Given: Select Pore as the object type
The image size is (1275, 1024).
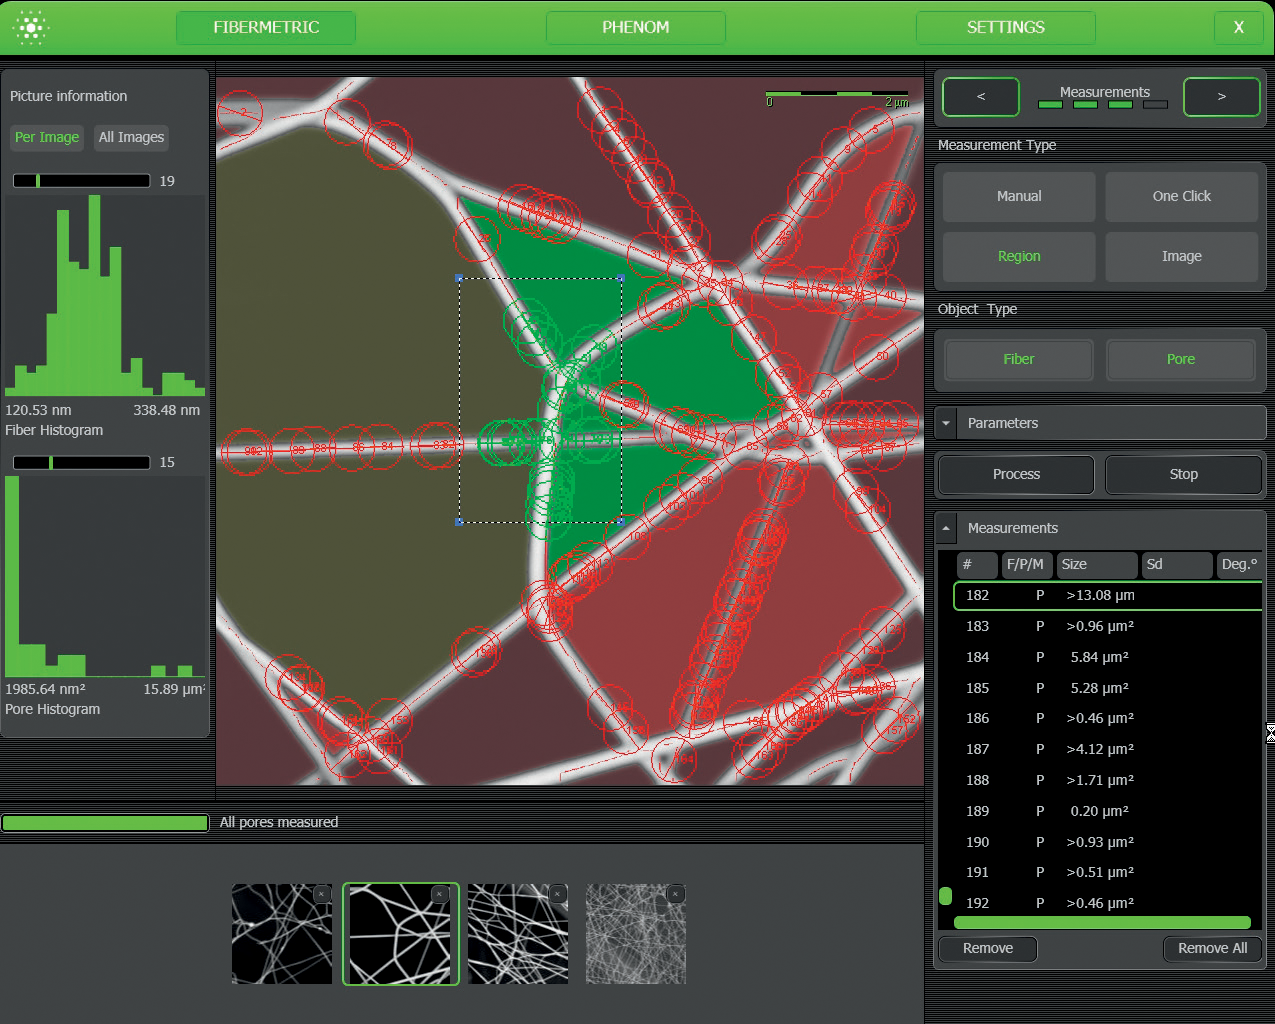Looking at the screenshot, I should point(1180,360).
